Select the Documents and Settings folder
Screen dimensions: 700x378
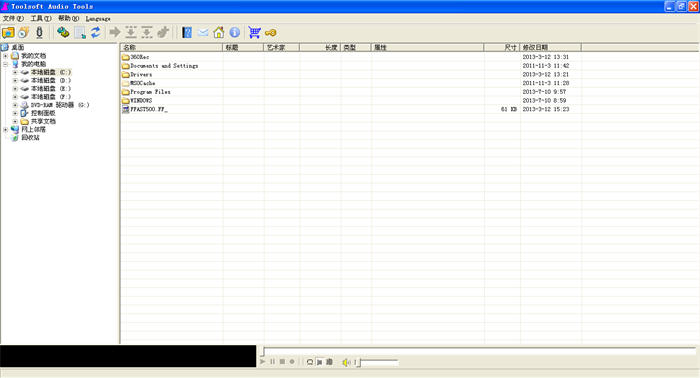tap(164, 66)
